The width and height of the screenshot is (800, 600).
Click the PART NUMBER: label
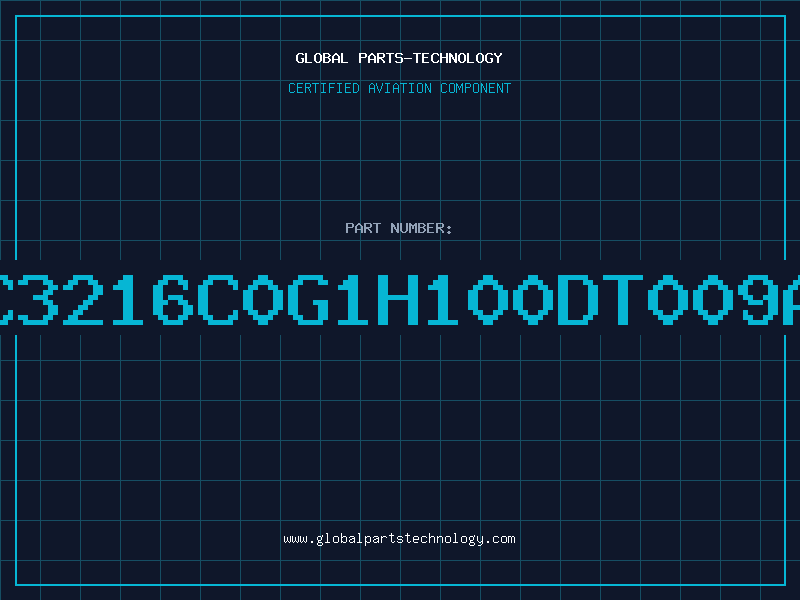pos(399,228)
